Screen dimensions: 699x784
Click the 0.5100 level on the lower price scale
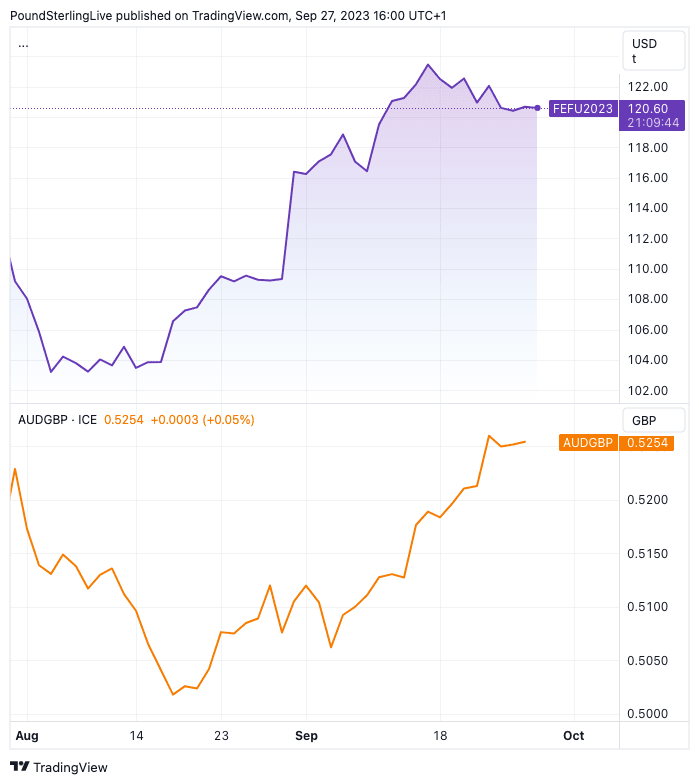[647, 606]
